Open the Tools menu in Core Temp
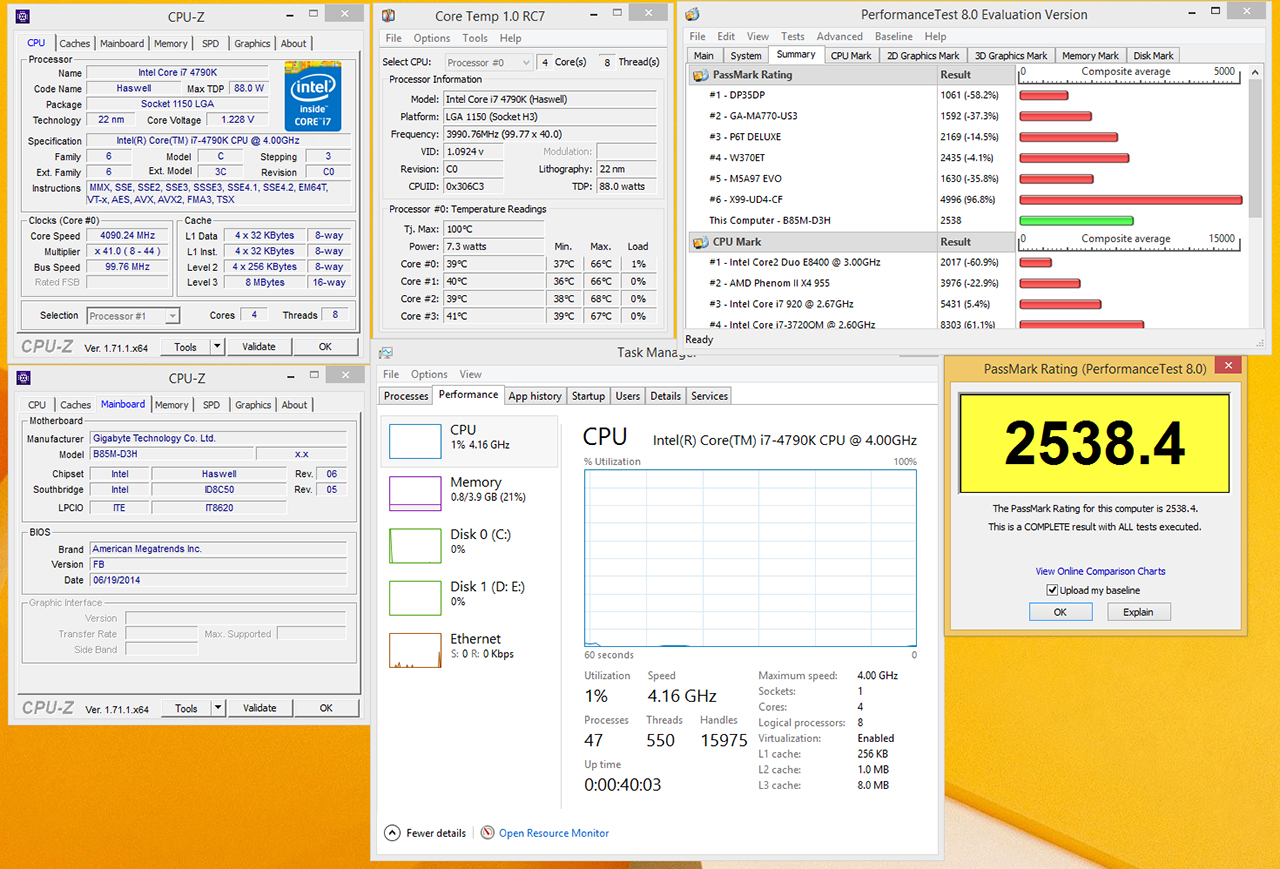This screenshot has width=1280, height=869. click(475, 38)
